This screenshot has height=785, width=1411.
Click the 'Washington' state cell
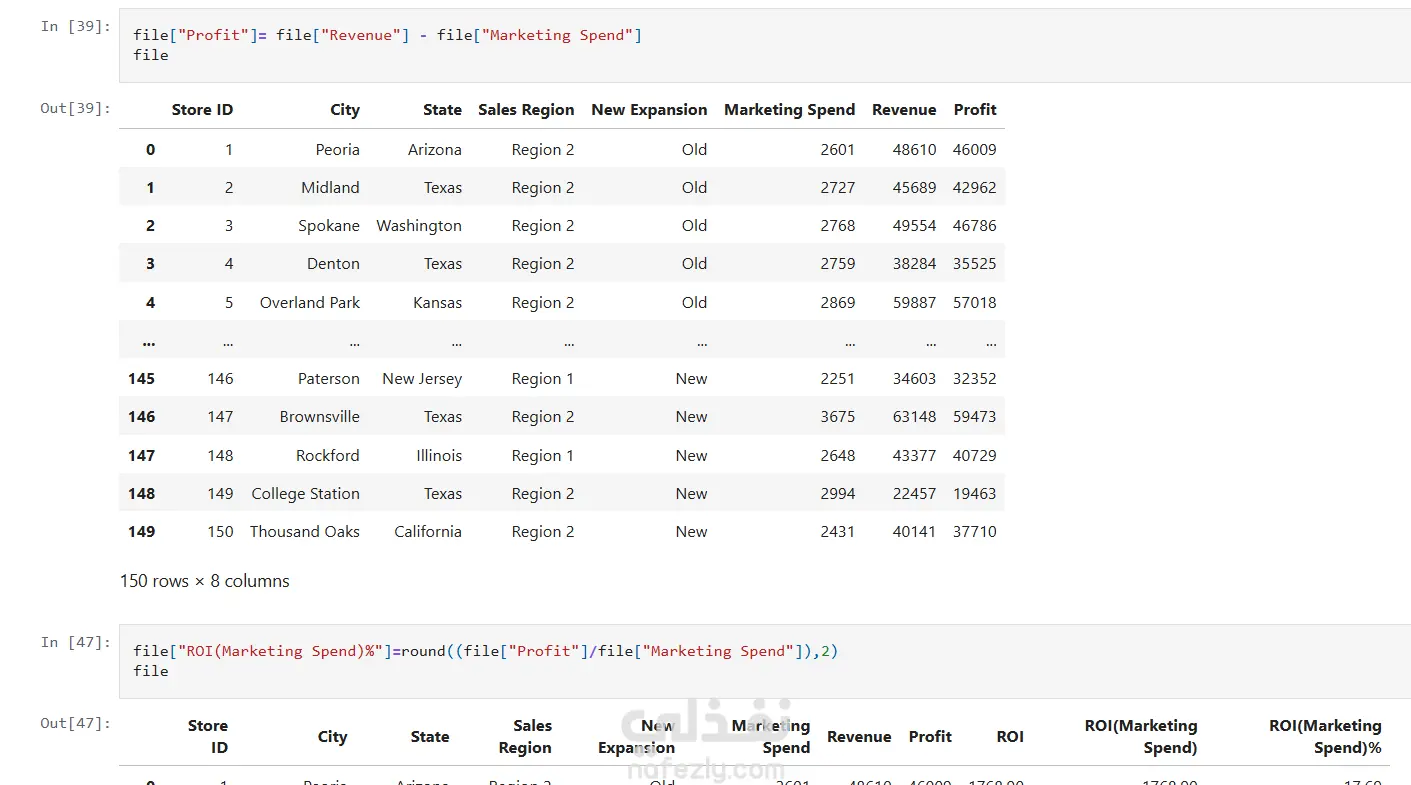[x=419, y=226]
